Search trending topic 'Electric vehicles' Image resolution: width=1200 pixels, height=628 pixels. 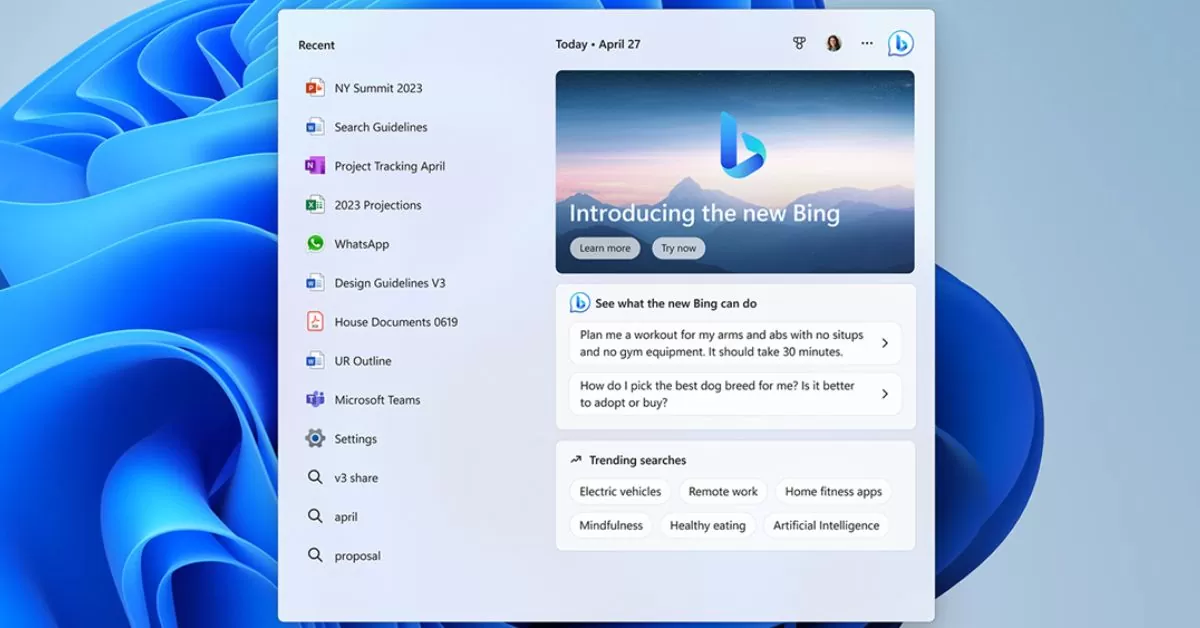click(x=620, y=492)
